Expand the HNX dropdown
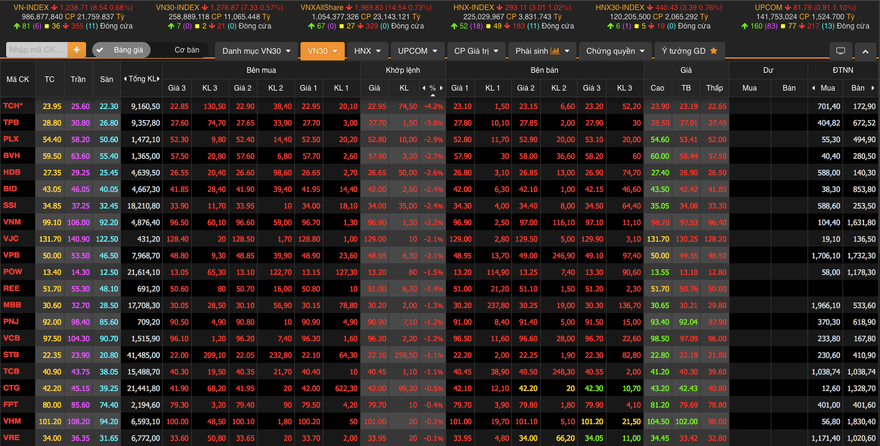Screen dimensions: 880x446 (x=367, y=50)
